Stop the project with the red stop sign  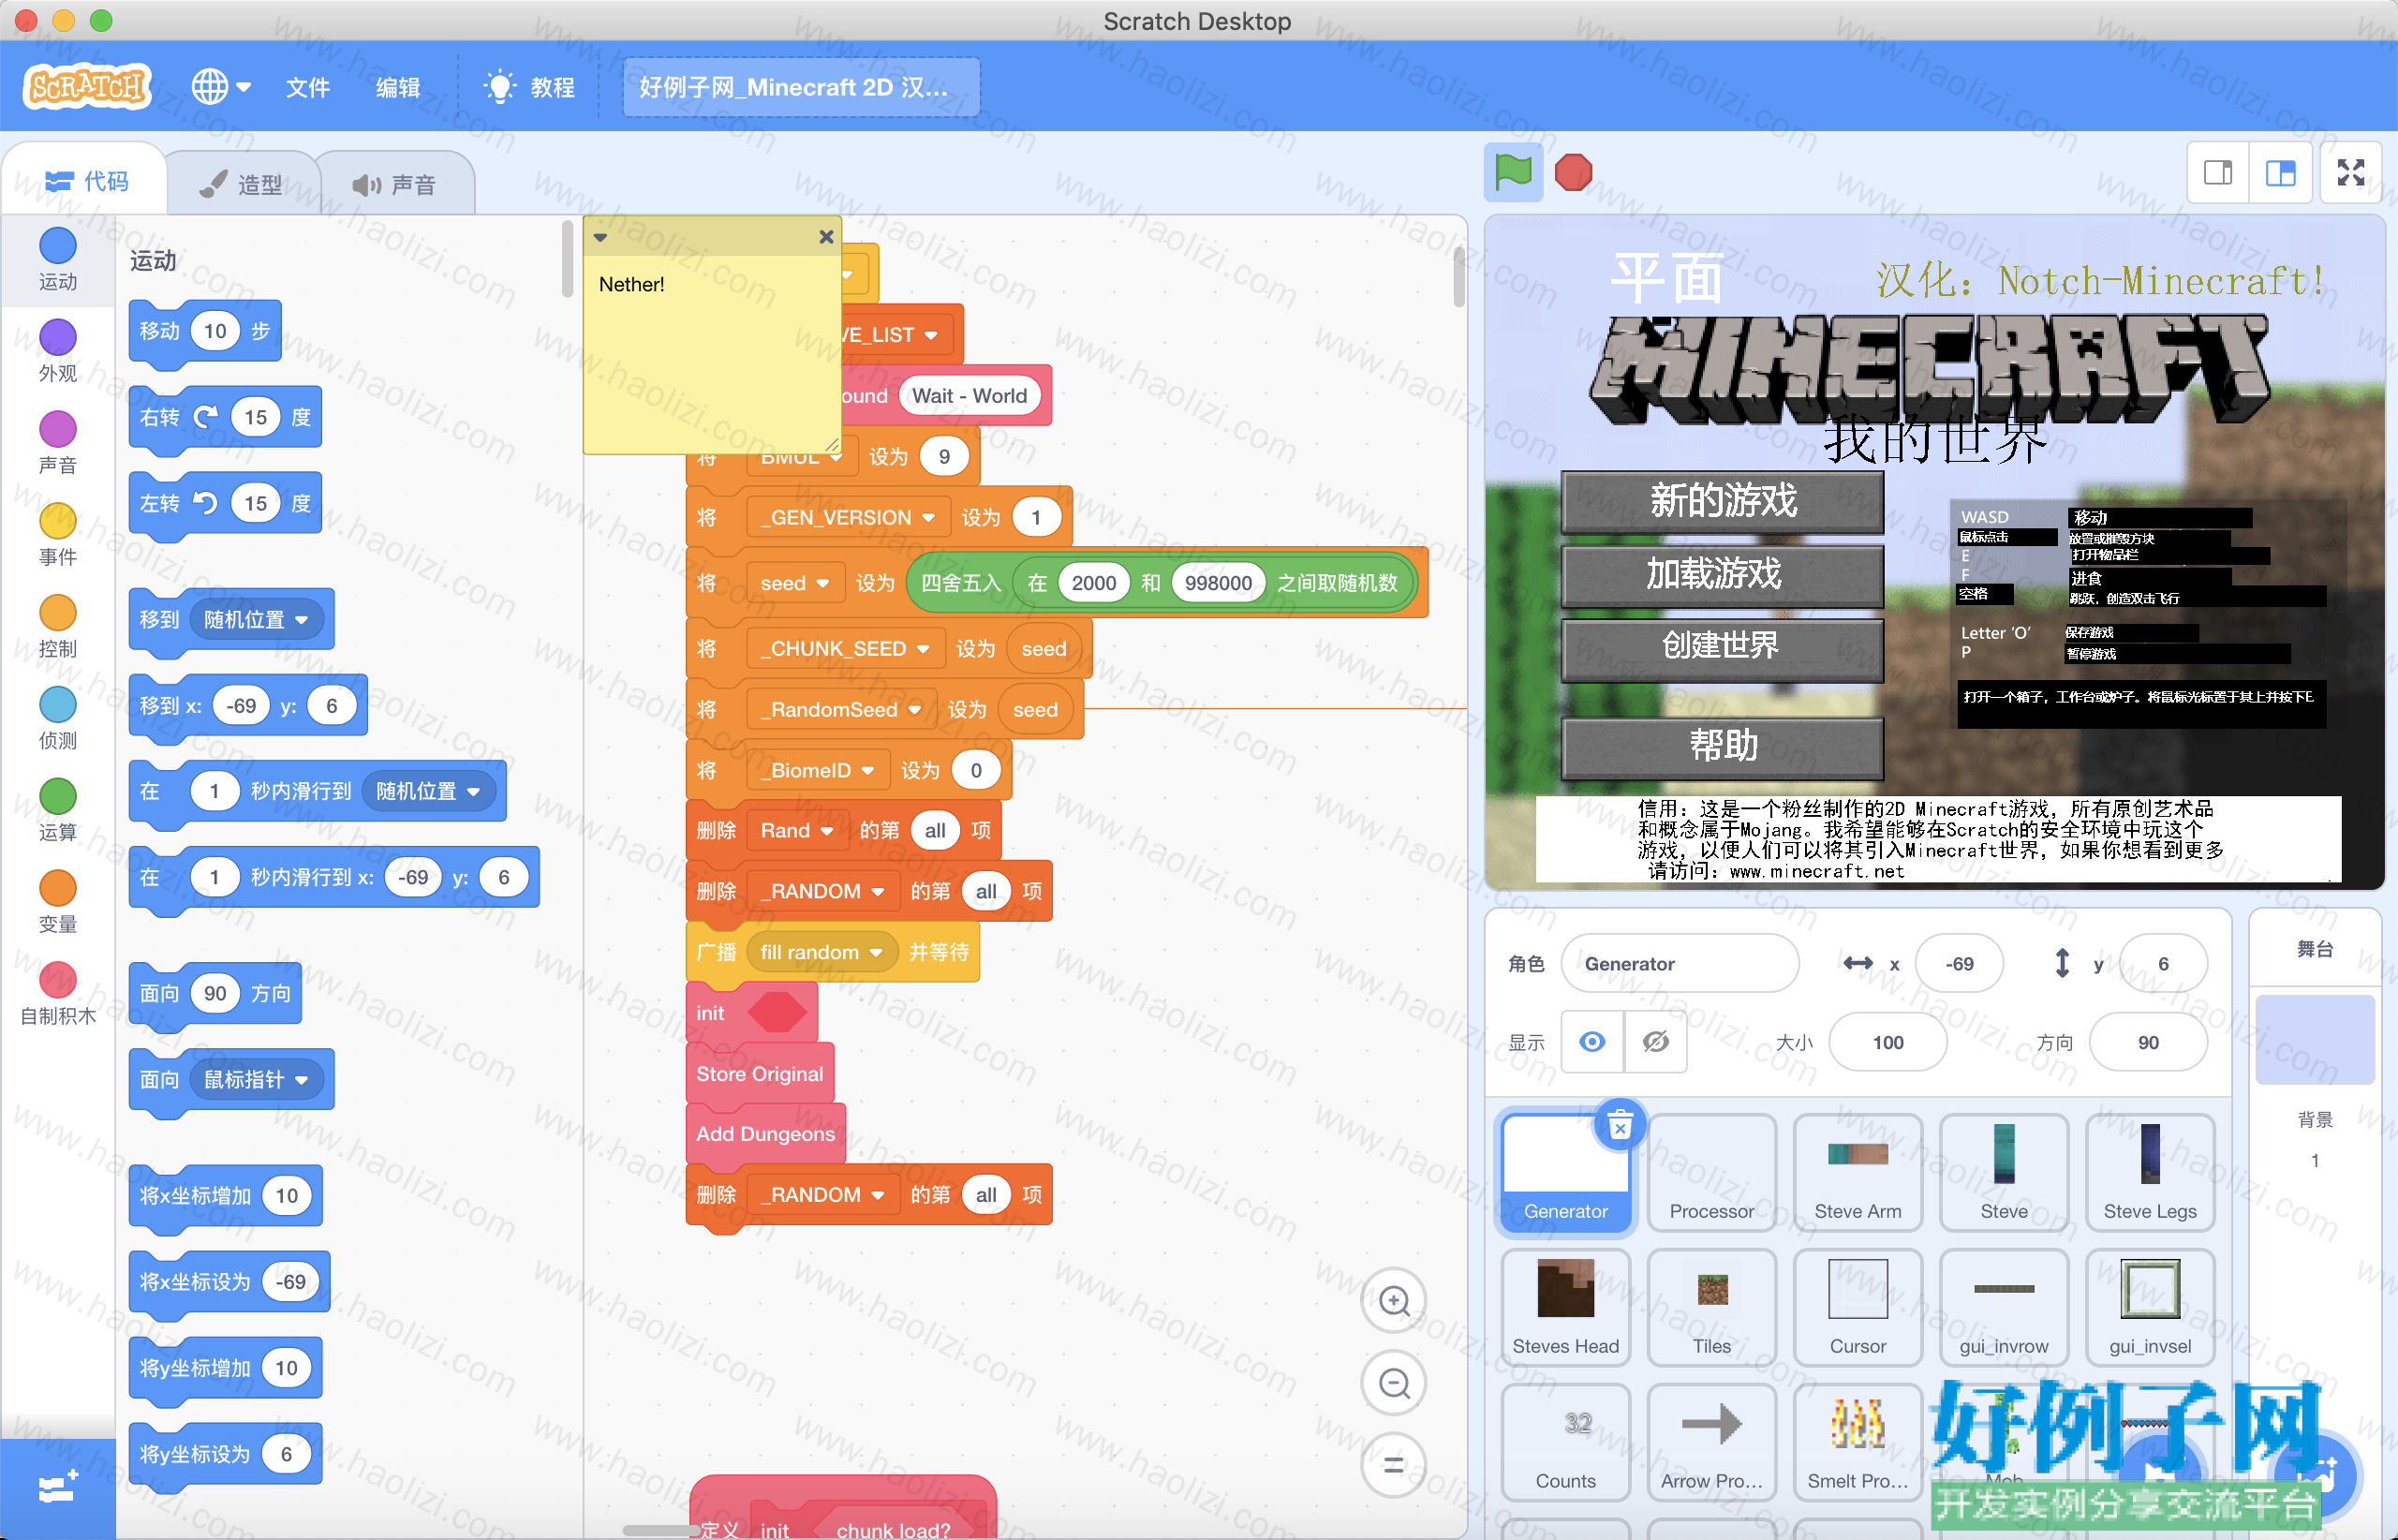tap(1573, 172)
